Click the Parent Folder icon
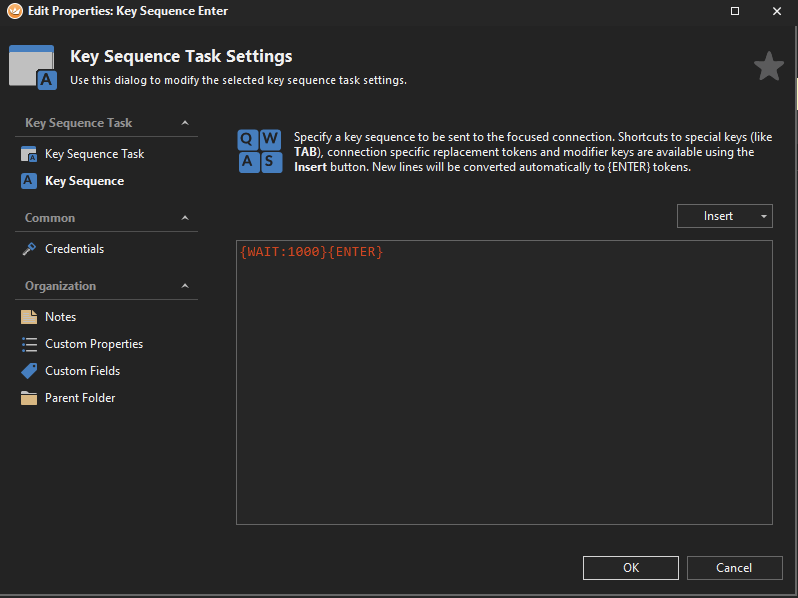Screen dimensions: 798x598 pyautogui.click(x=29, y=398)
